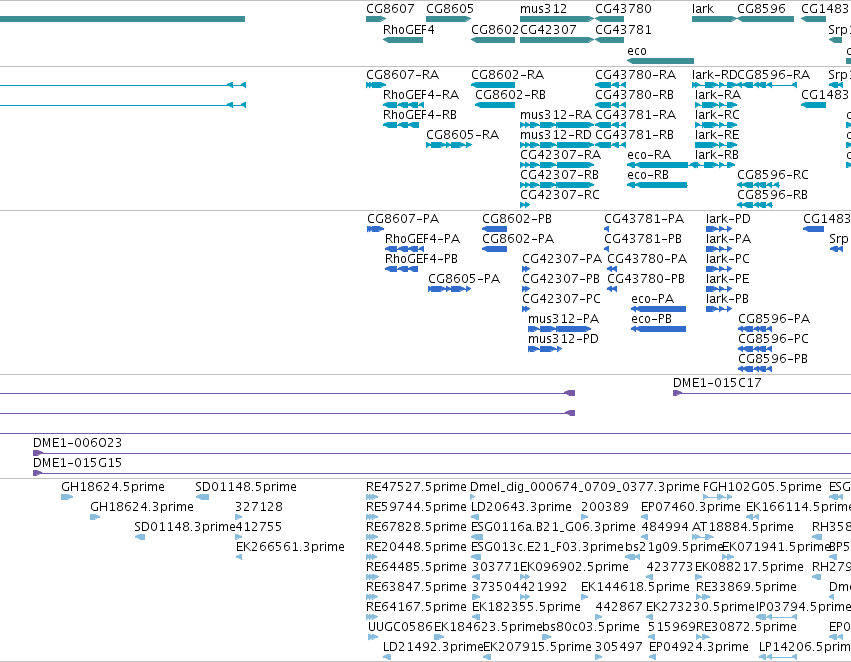The width and height of the screenshot is (851, 662).
Task: Click the GH18624.3prime EST label
Action: (142, 507)
